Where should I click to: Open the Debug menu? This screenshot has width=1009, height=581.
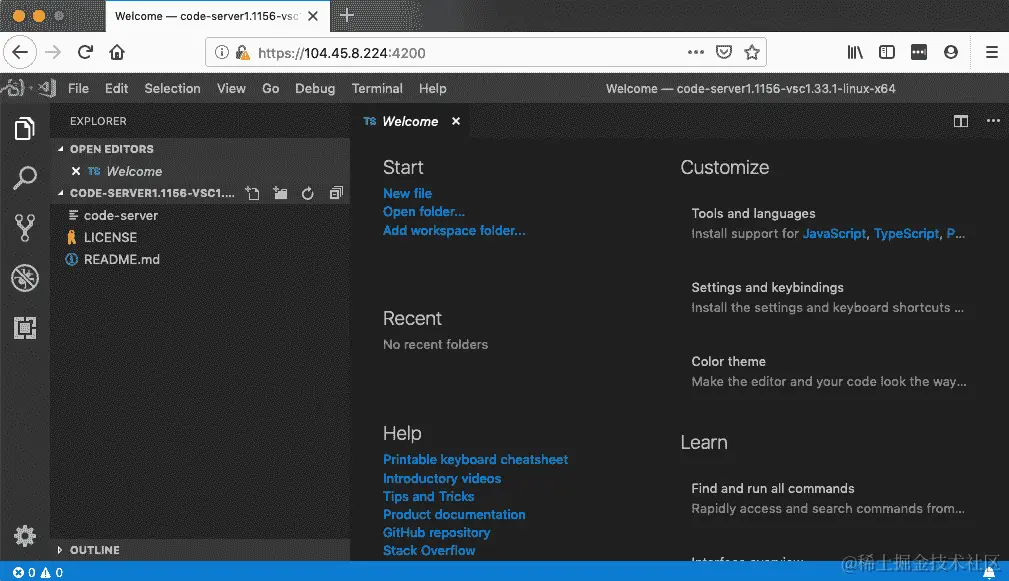[315, 88]
